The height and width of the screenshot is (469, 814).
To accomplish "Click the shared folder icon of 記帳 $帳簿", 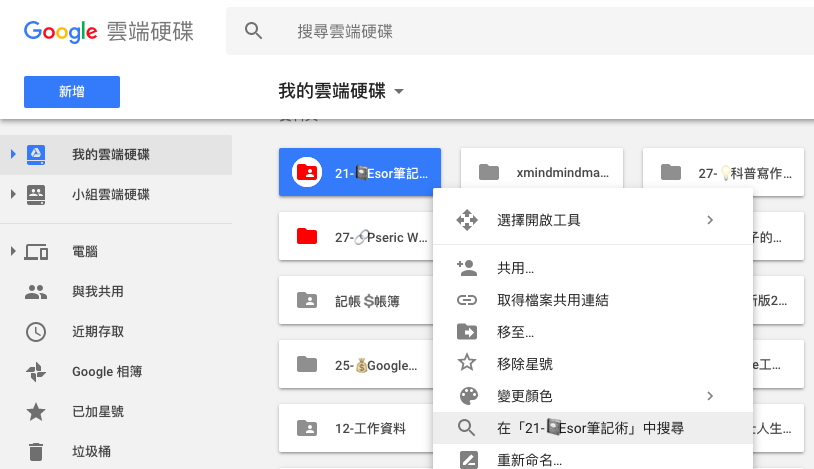I will pyautogui.click(x=307, y=300).
